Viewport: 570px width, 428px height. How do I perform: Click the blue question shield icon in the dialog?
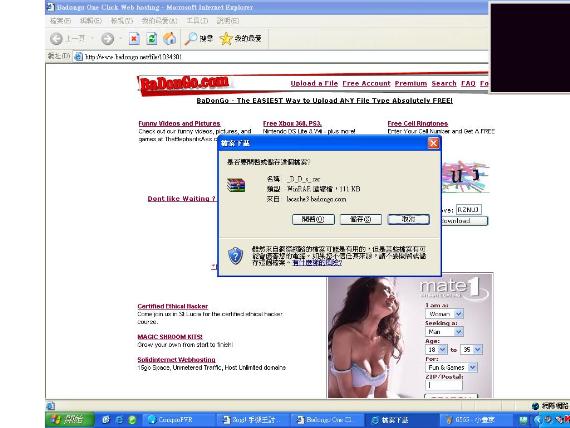235,256
